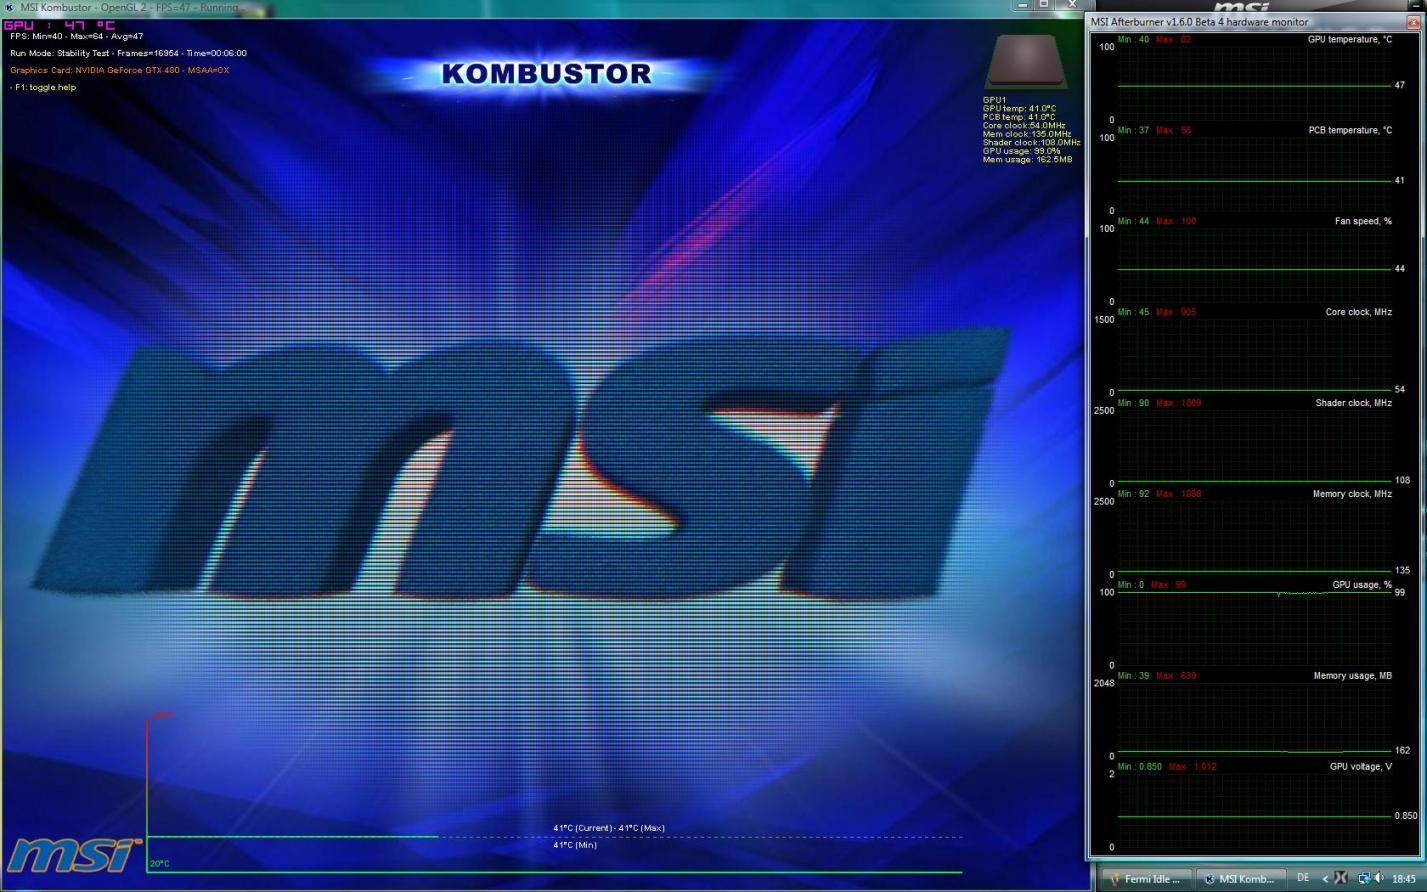Viewport: 1427px width, 892px height.
Task: Click the 'Memory usage, MB' graph label
Action: click(x=1352, y=676)
